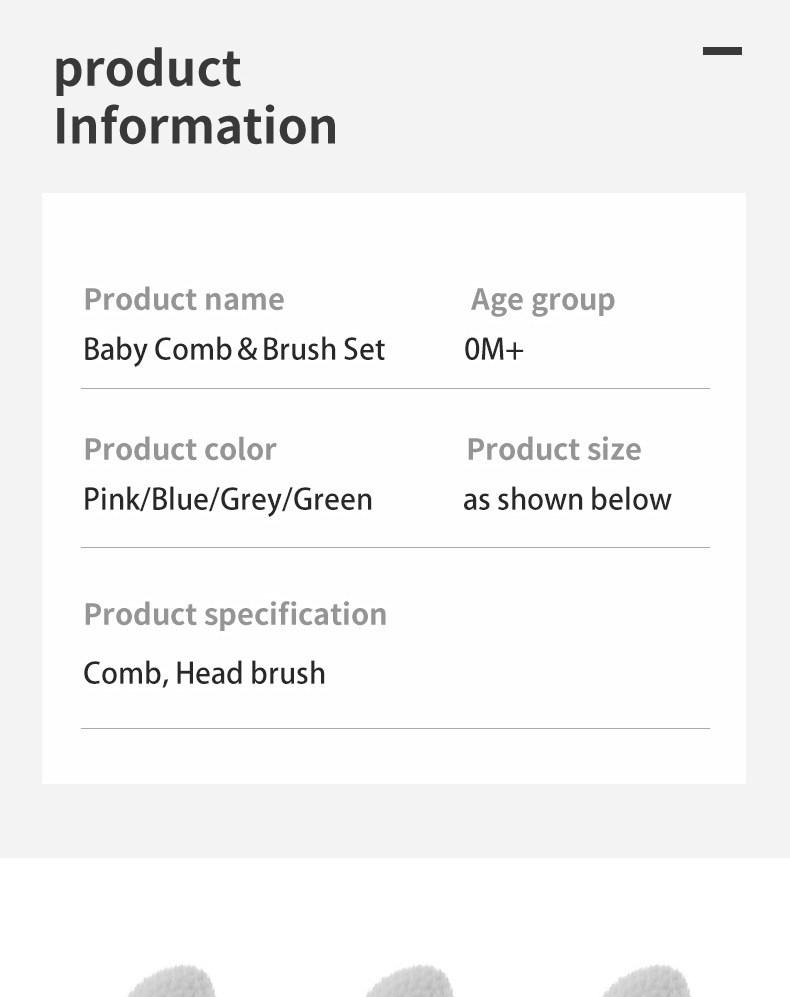Click the product Information heading
The width and height of the screenshot is (790, 997).
pos(195,97)
